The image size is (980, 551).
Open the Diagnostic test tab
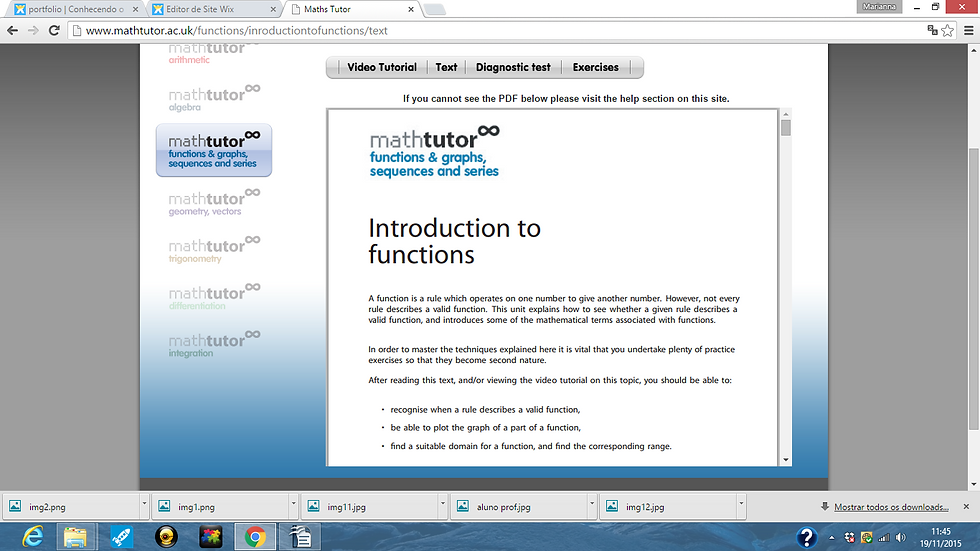tap(513, 67)
